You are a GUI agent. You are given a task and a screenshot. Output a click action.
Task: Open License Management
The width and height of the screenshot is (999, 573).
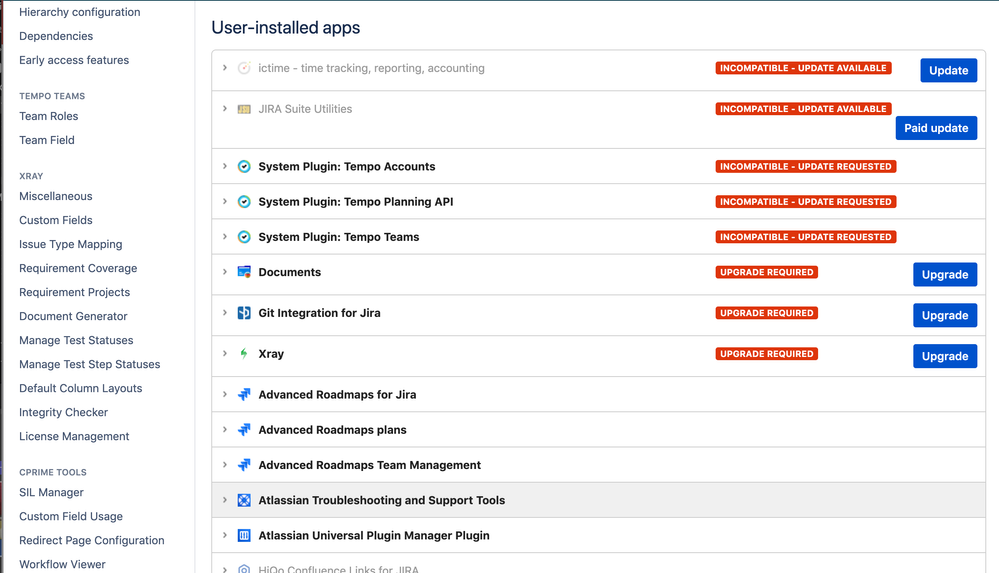(74, 437)
